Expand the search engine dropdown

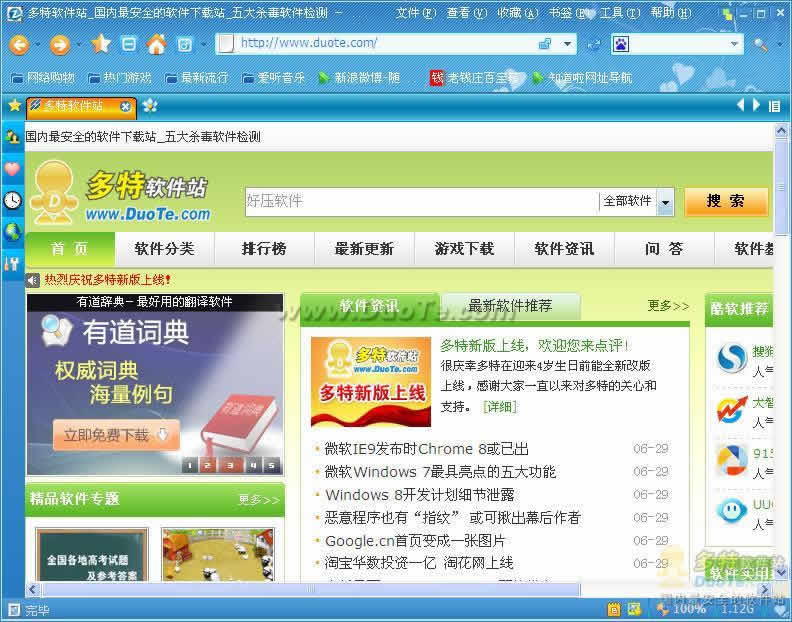point(734,44)
